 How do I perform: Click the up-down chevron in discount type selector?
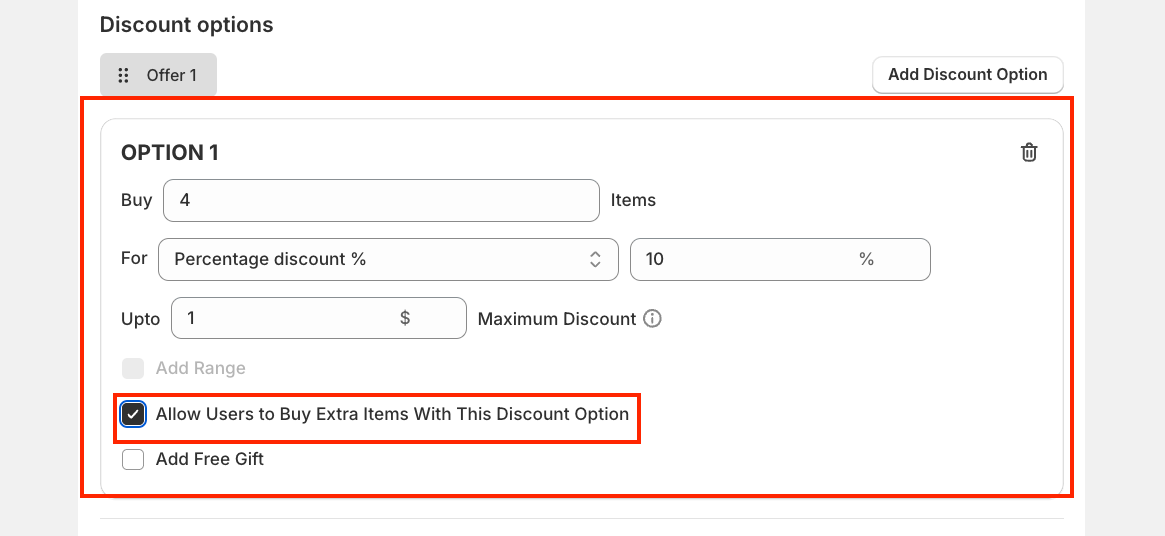pos(595,259)
